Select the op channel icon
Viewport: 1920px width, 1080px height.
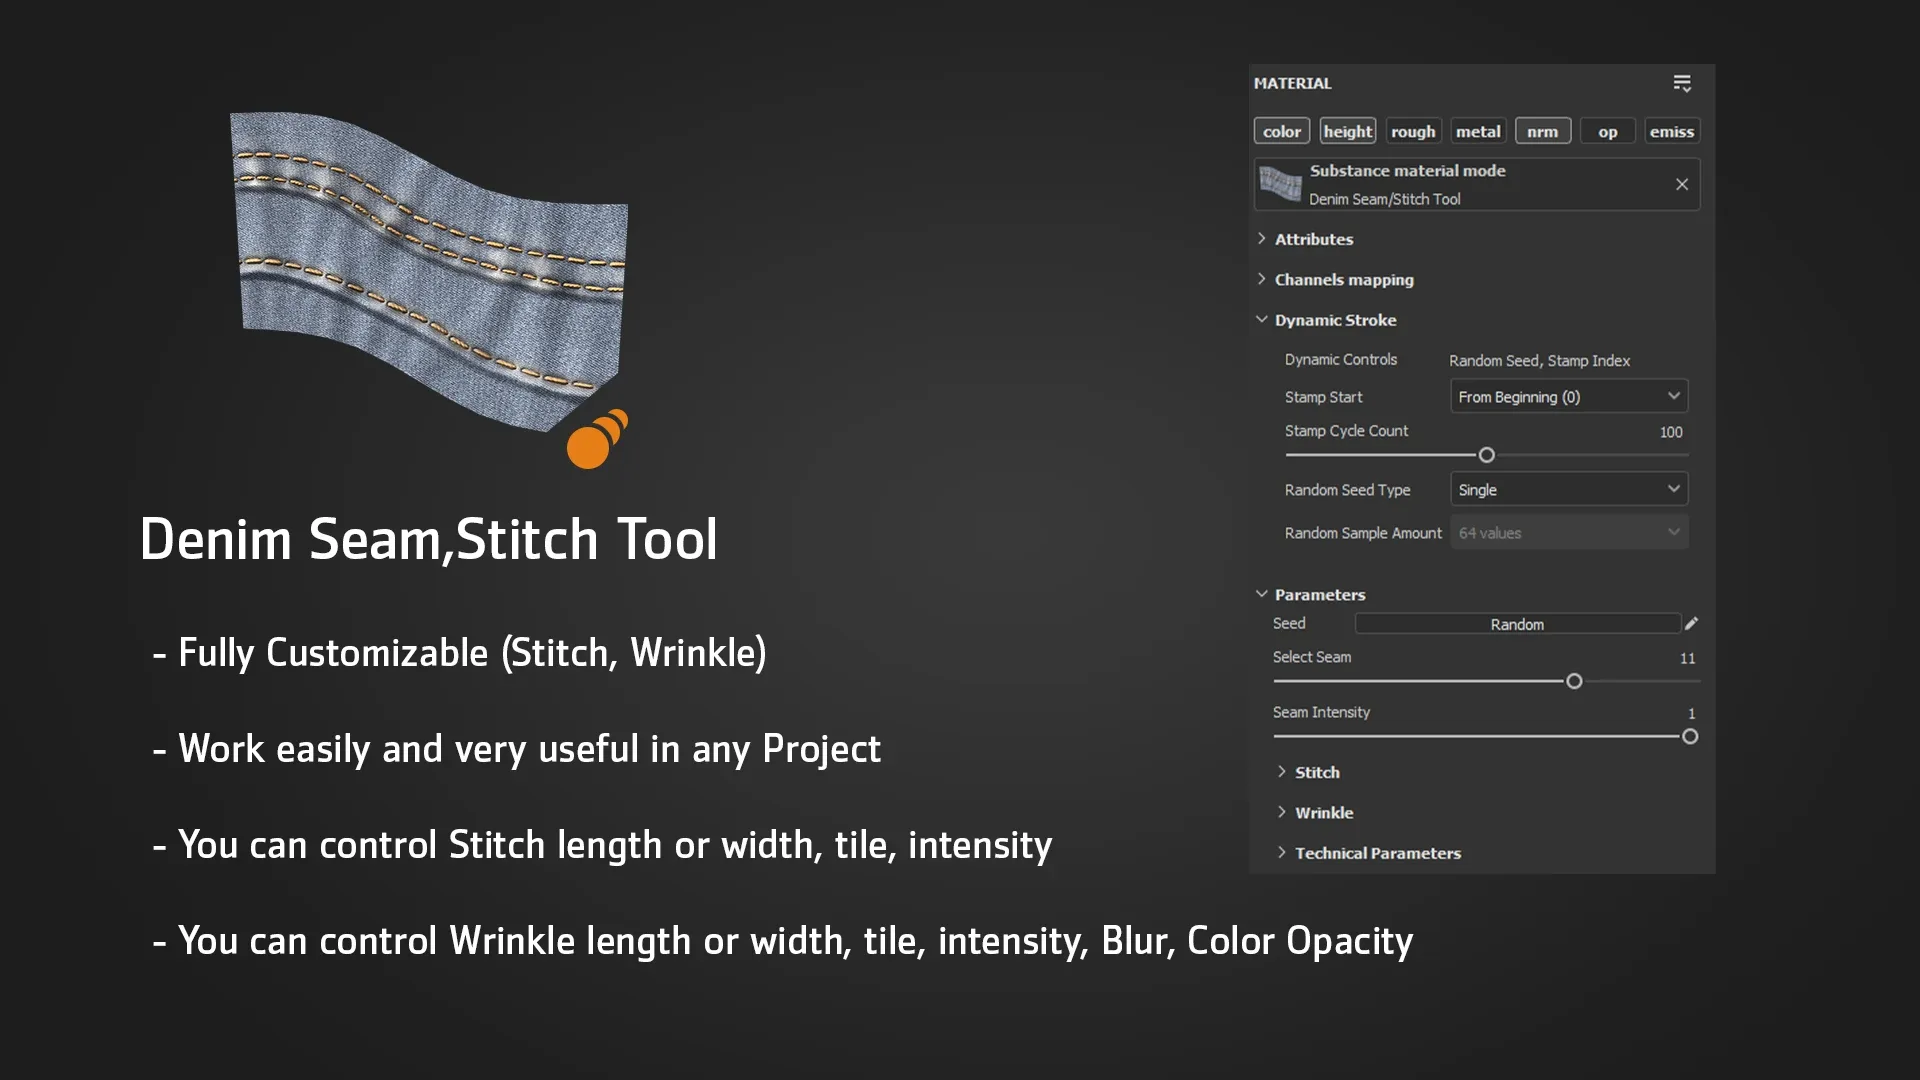click(x=1608, y=130)
